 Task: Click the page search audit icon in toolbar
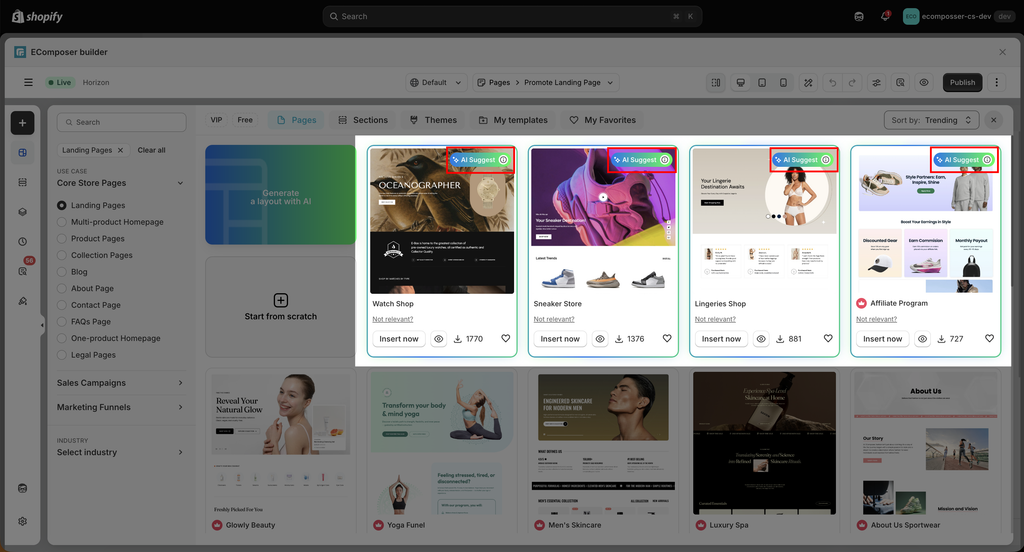pyautogui.click(x=900, y=83)
